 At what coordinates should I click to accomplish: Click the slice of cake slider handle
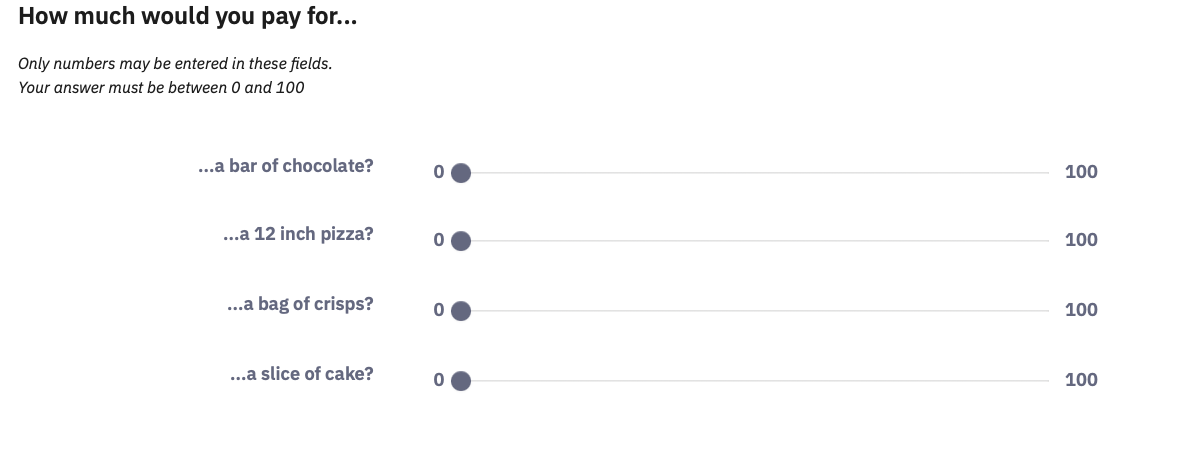[x=460, y=381]
